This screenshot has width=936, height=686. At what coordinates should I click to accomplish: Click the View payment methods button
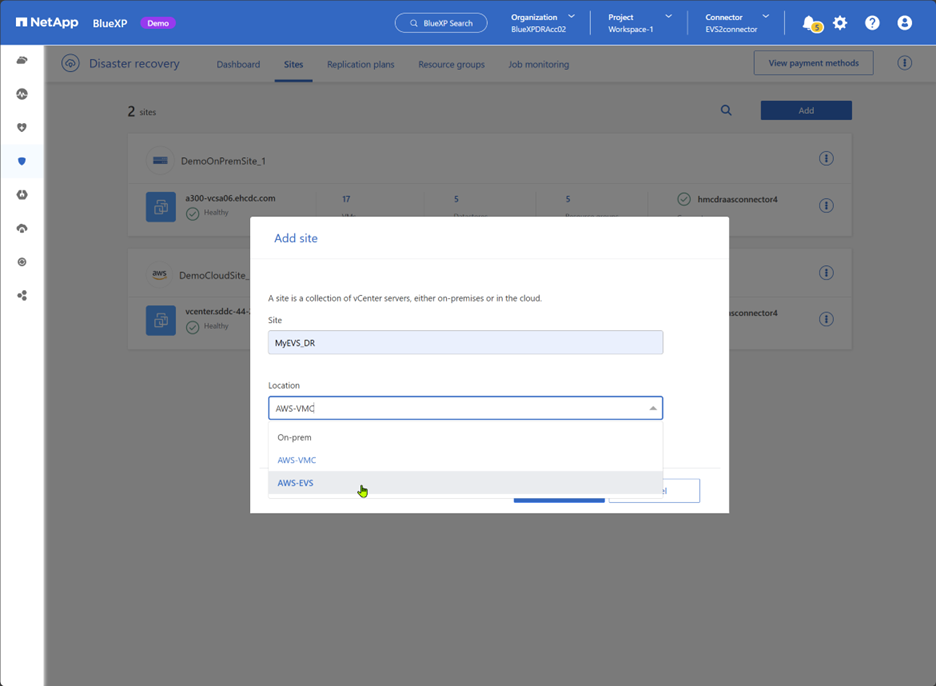coord(813,62)
